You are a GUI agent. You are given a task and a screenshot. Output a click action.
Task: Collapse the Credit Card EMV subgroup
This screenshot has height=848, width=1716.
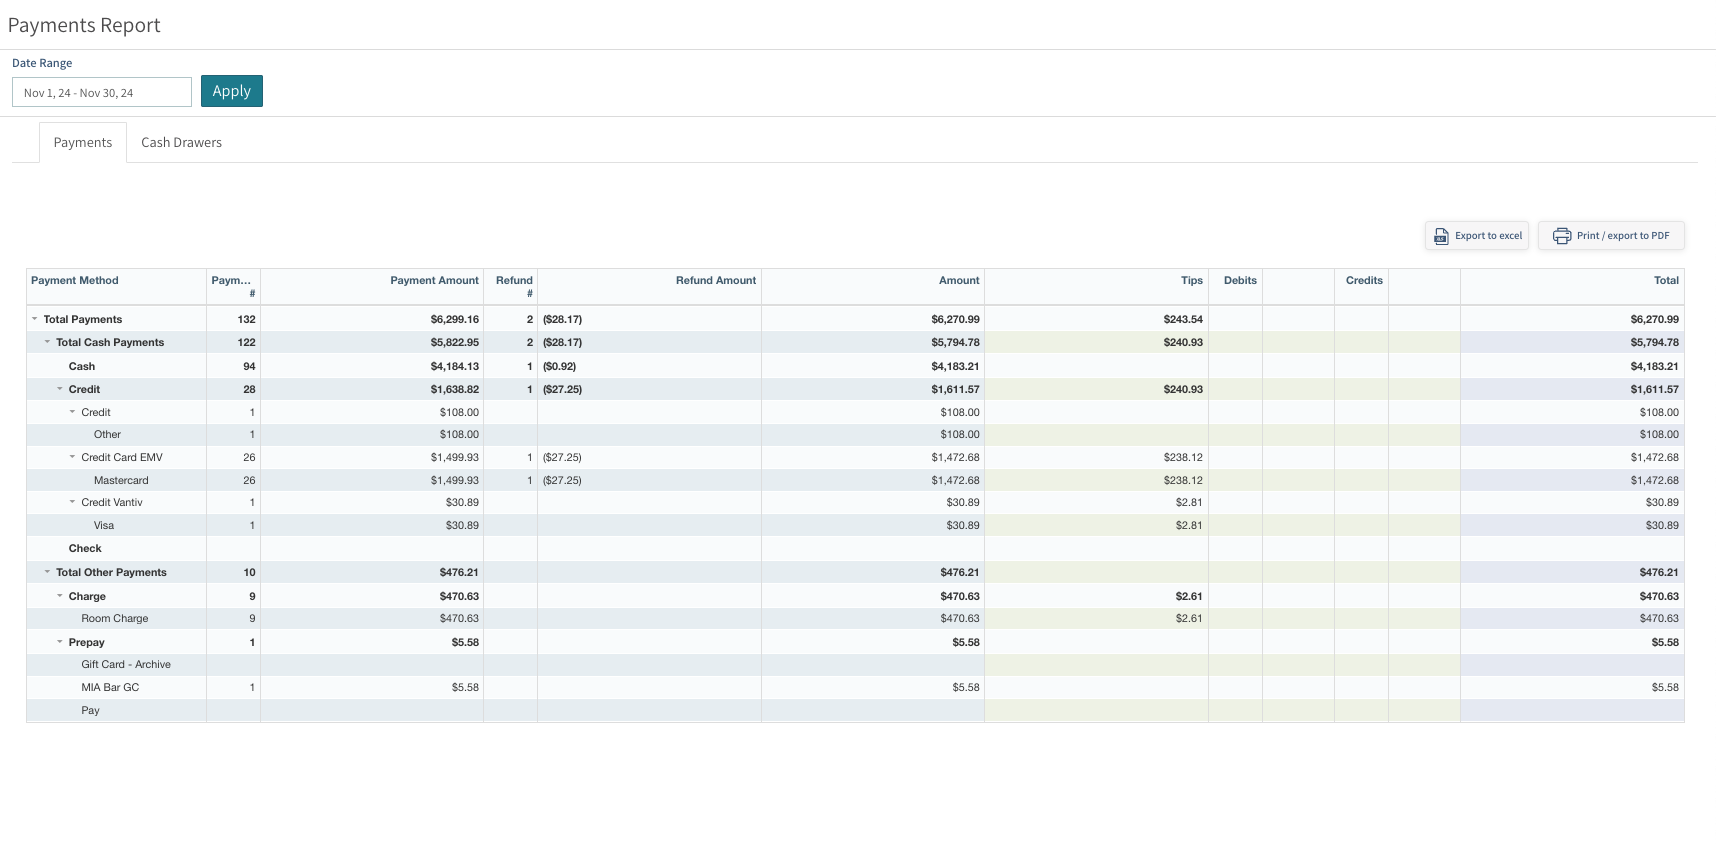[x=72, y=457]
